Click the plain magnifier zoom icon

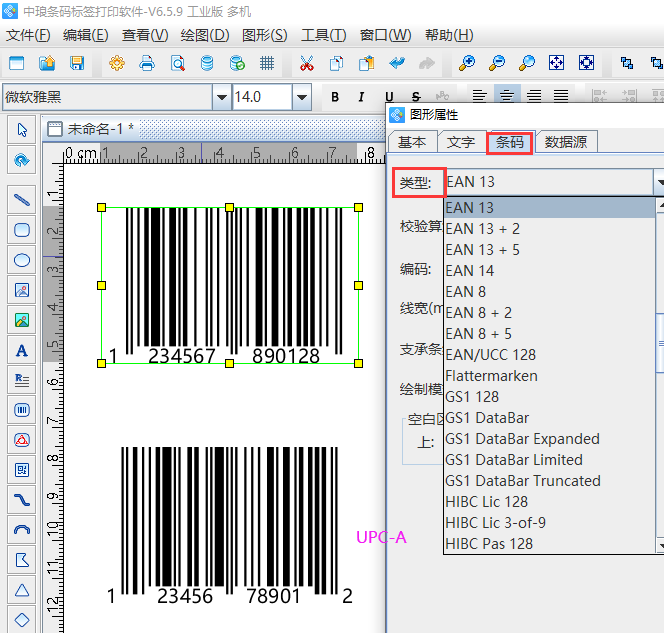click(527, 64)
